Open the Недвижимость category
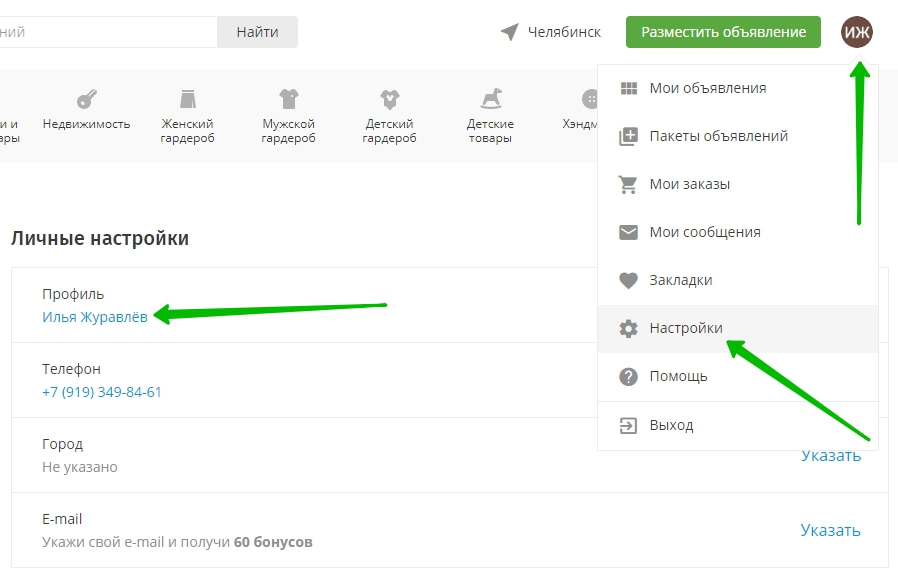The height and width of the screenshot is (574, 898). (87, 112)
